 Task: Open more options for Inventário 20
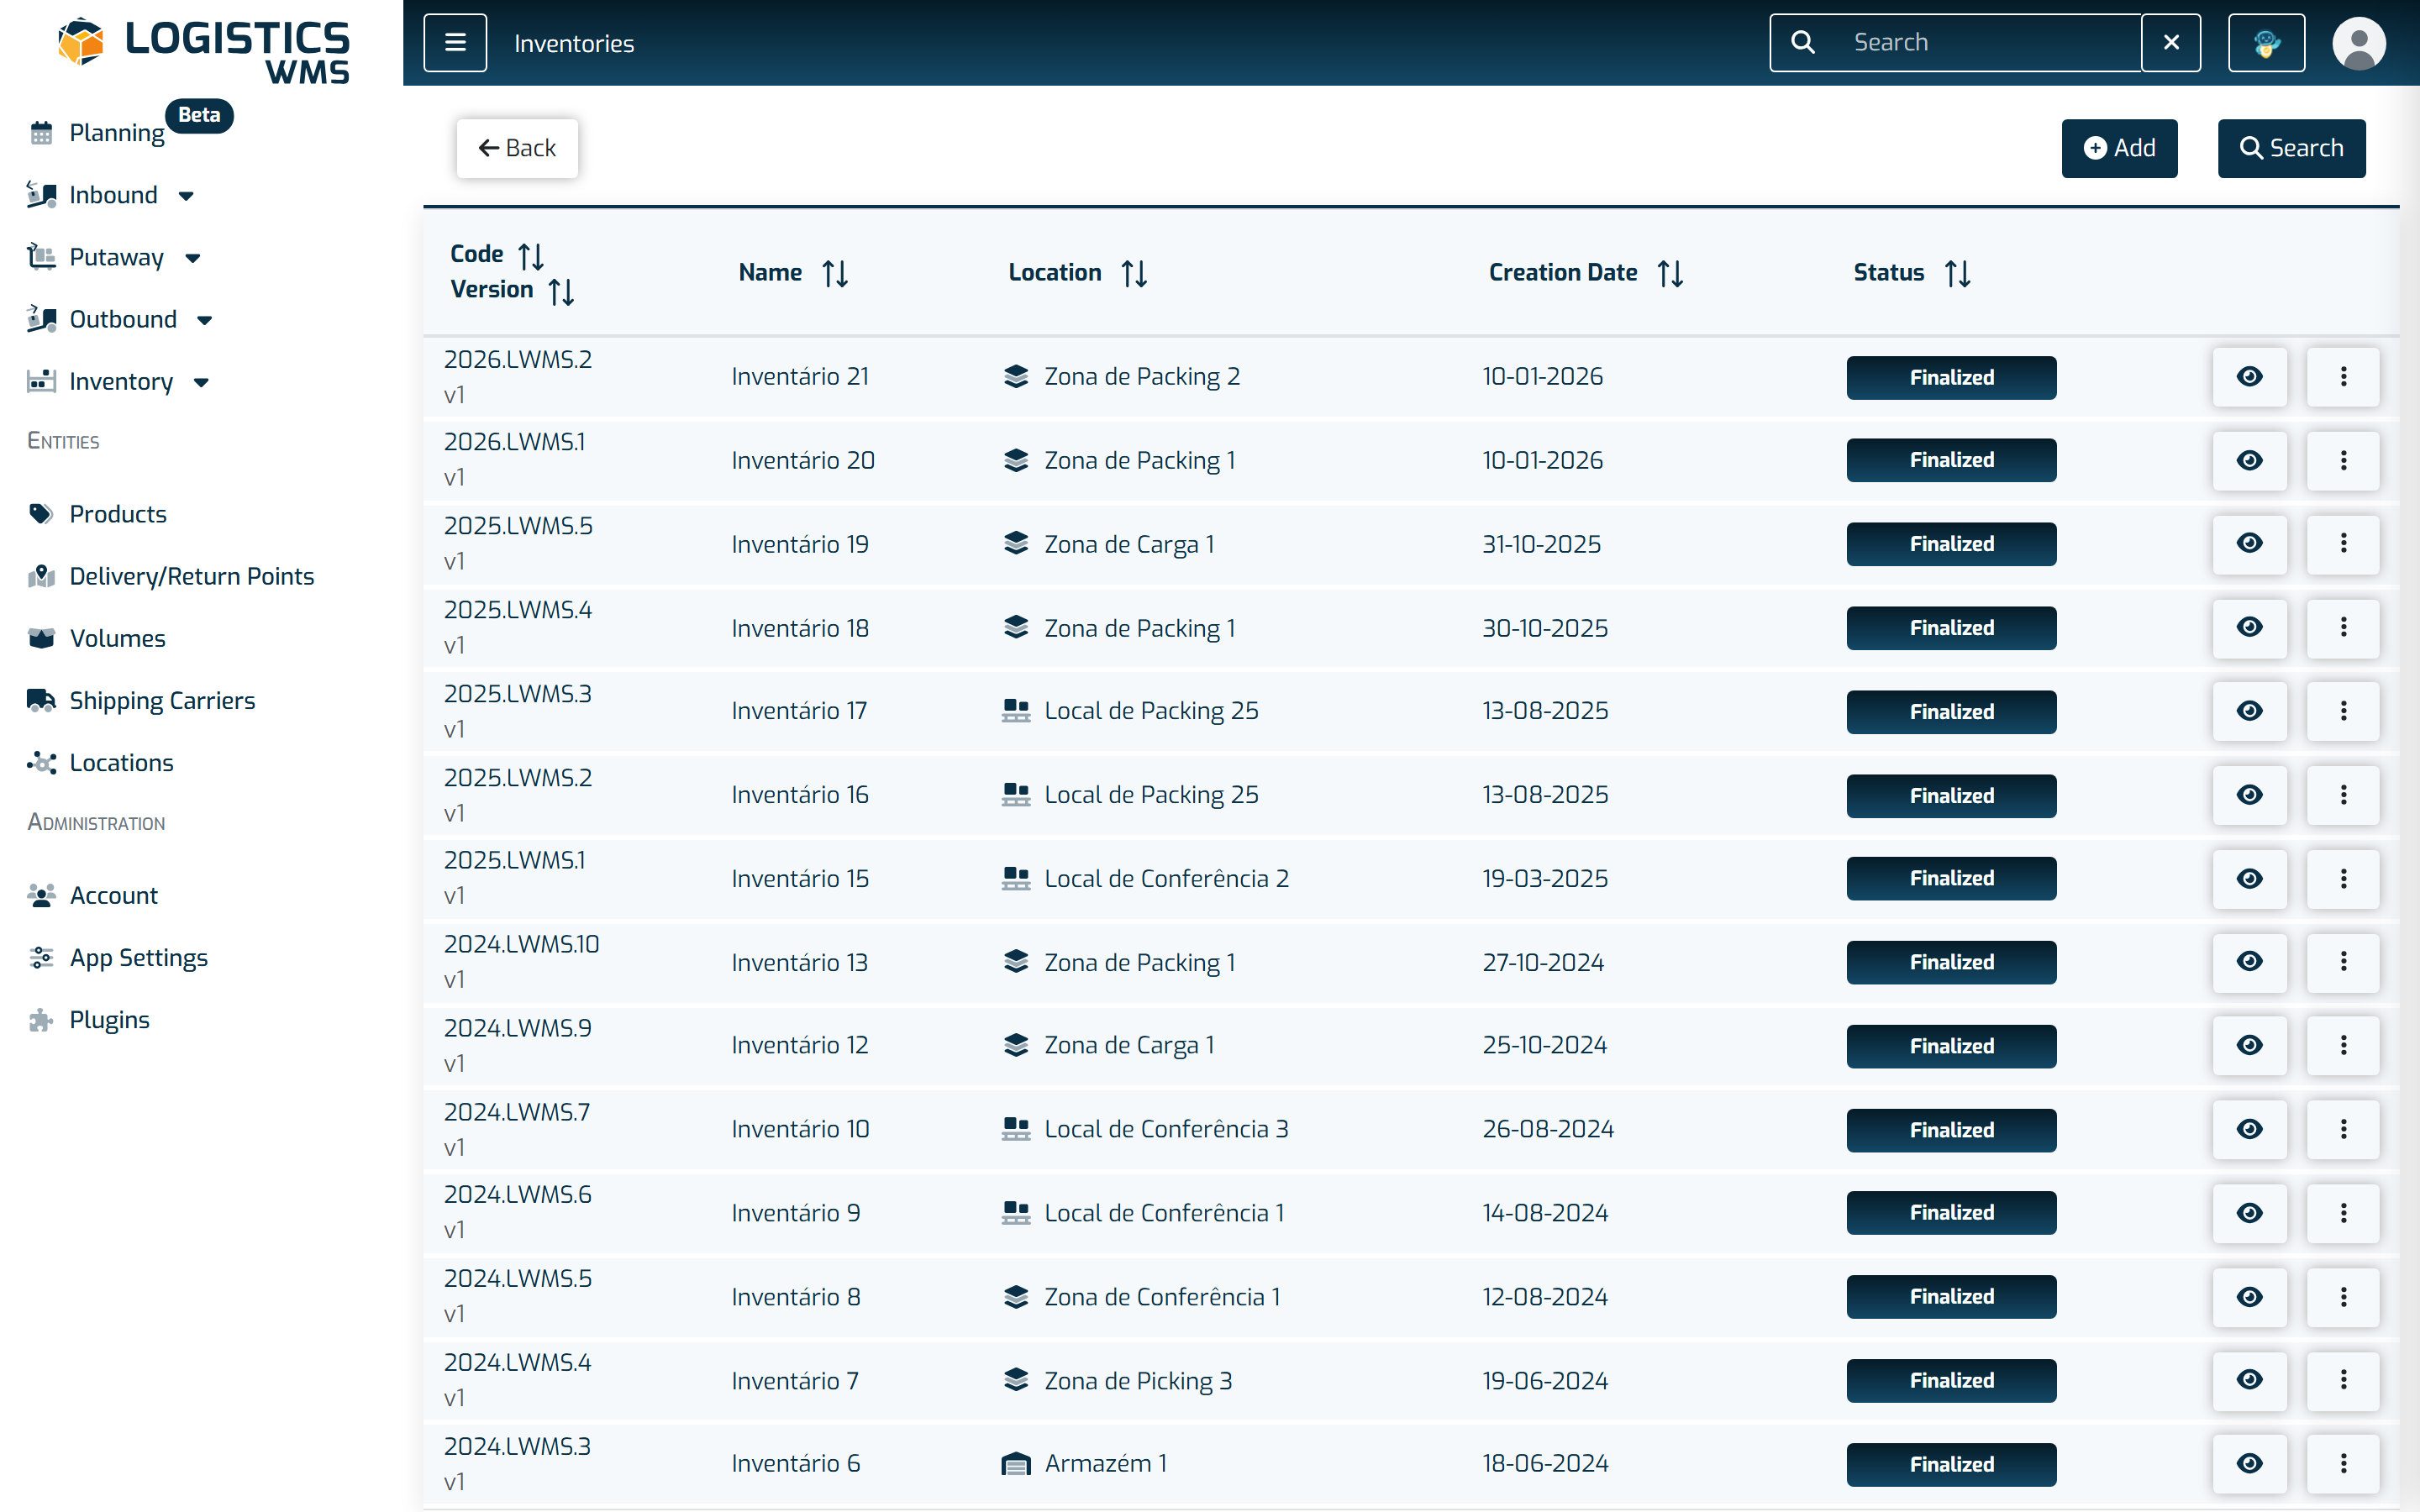[2343, 460]
